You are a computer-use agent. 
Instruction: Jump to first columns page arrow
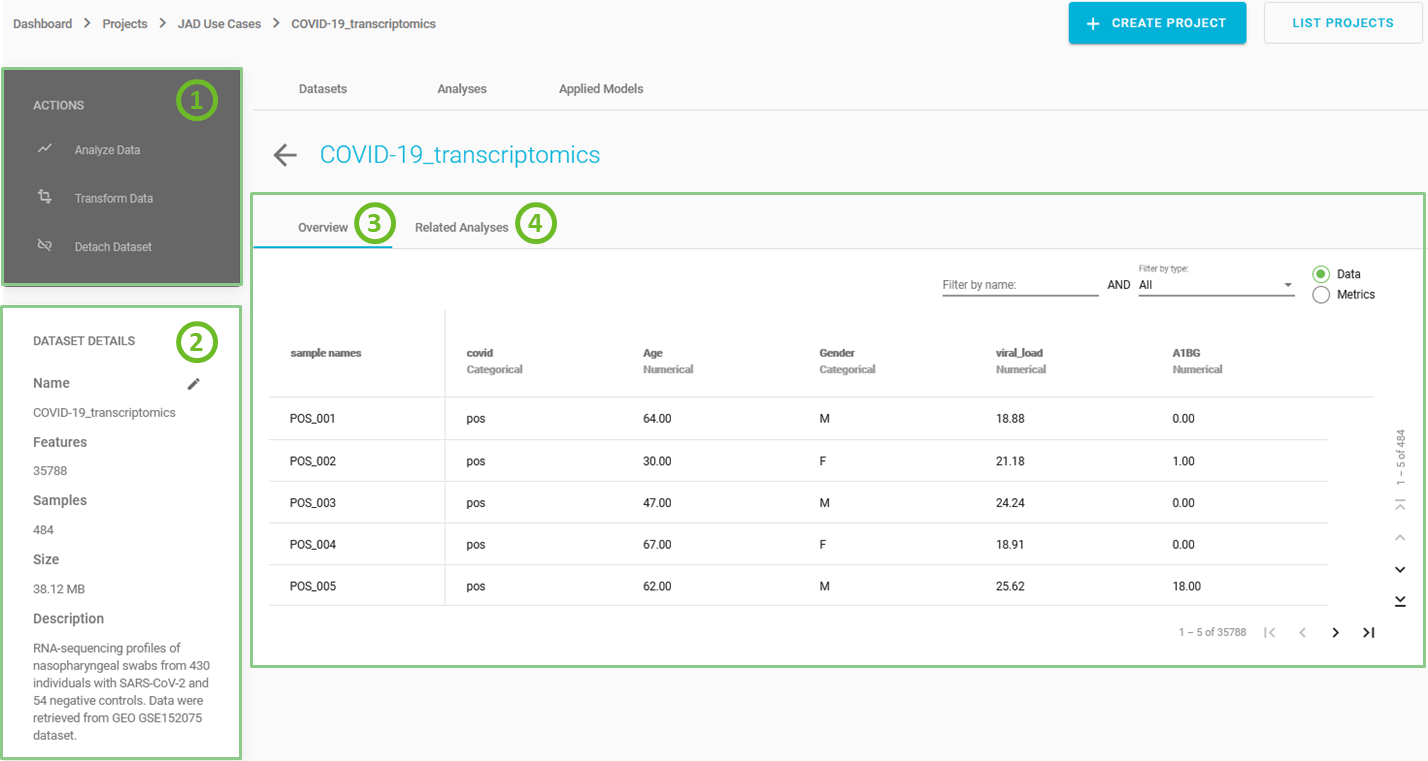(1269, 632)
